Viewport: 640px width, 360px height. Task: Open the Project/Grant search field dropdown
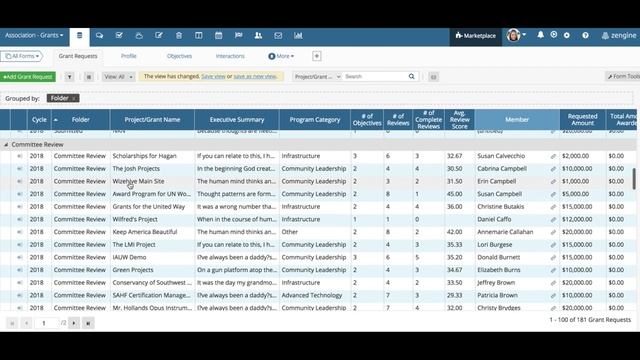317,76
